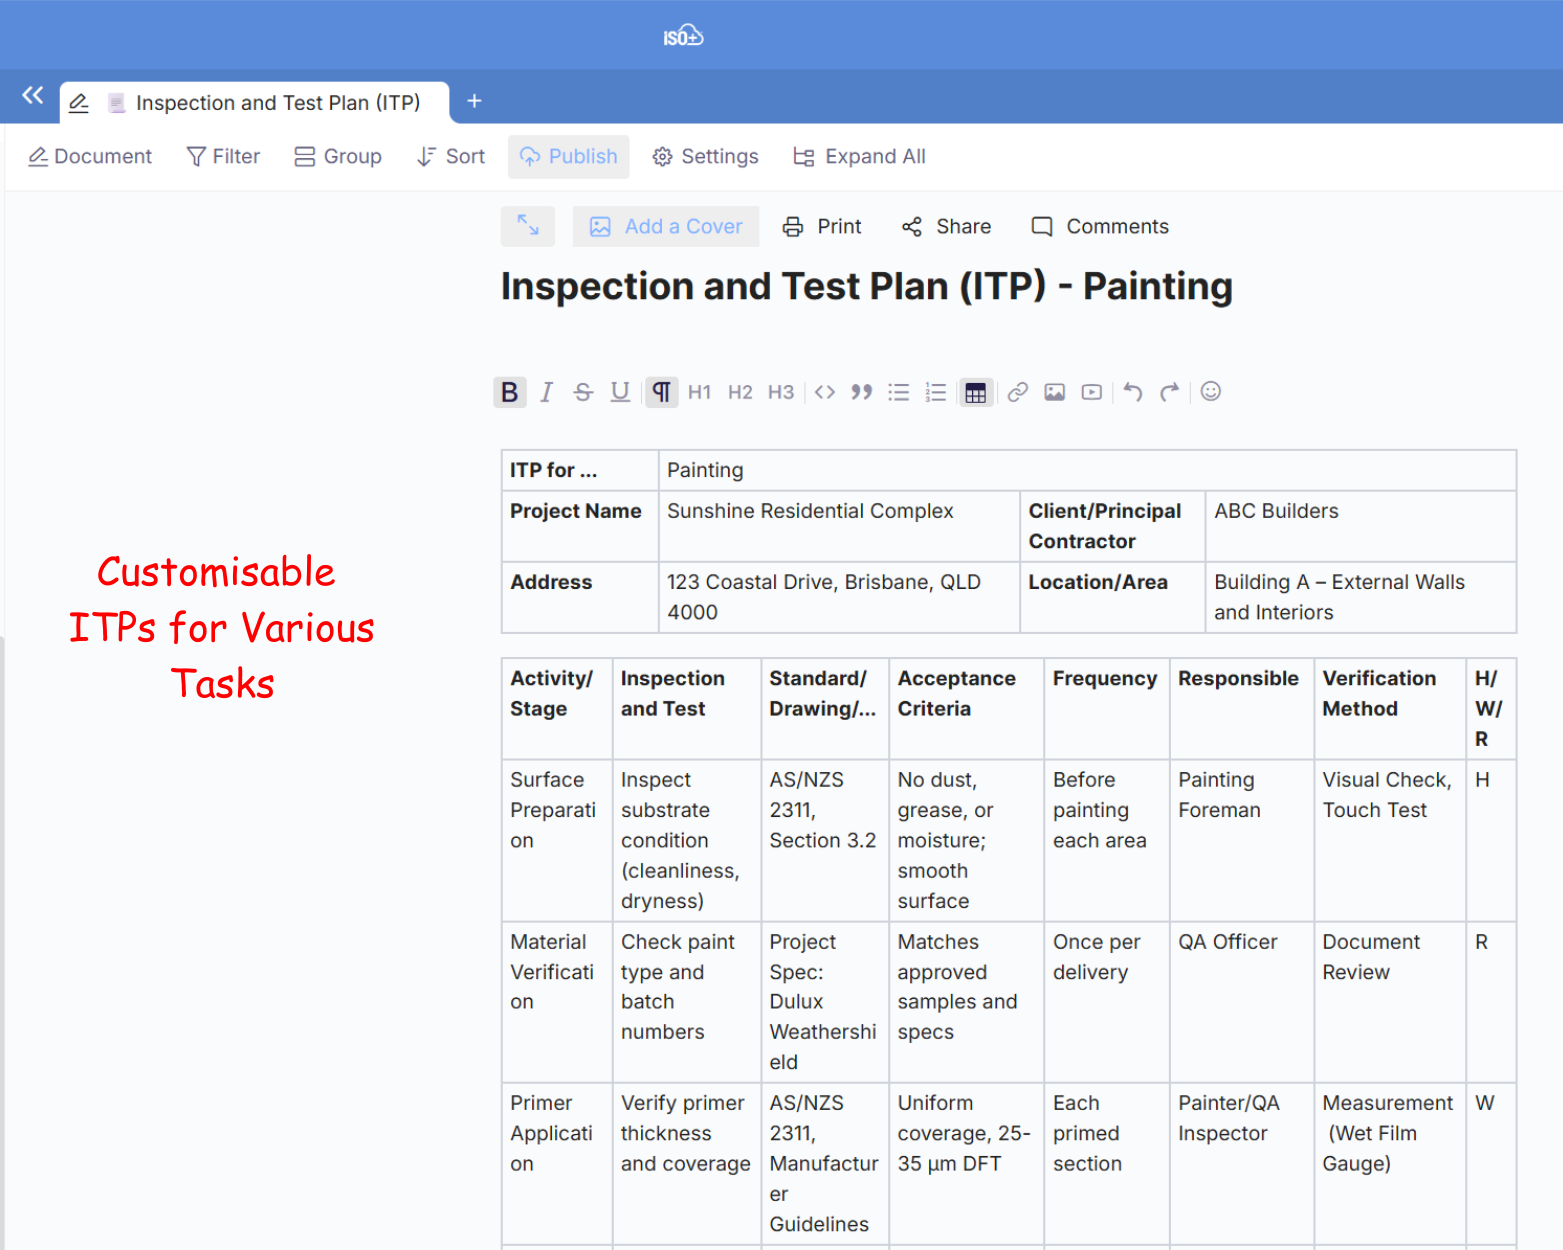Insert a hyperlink with the link icon

pos(1017,392)
